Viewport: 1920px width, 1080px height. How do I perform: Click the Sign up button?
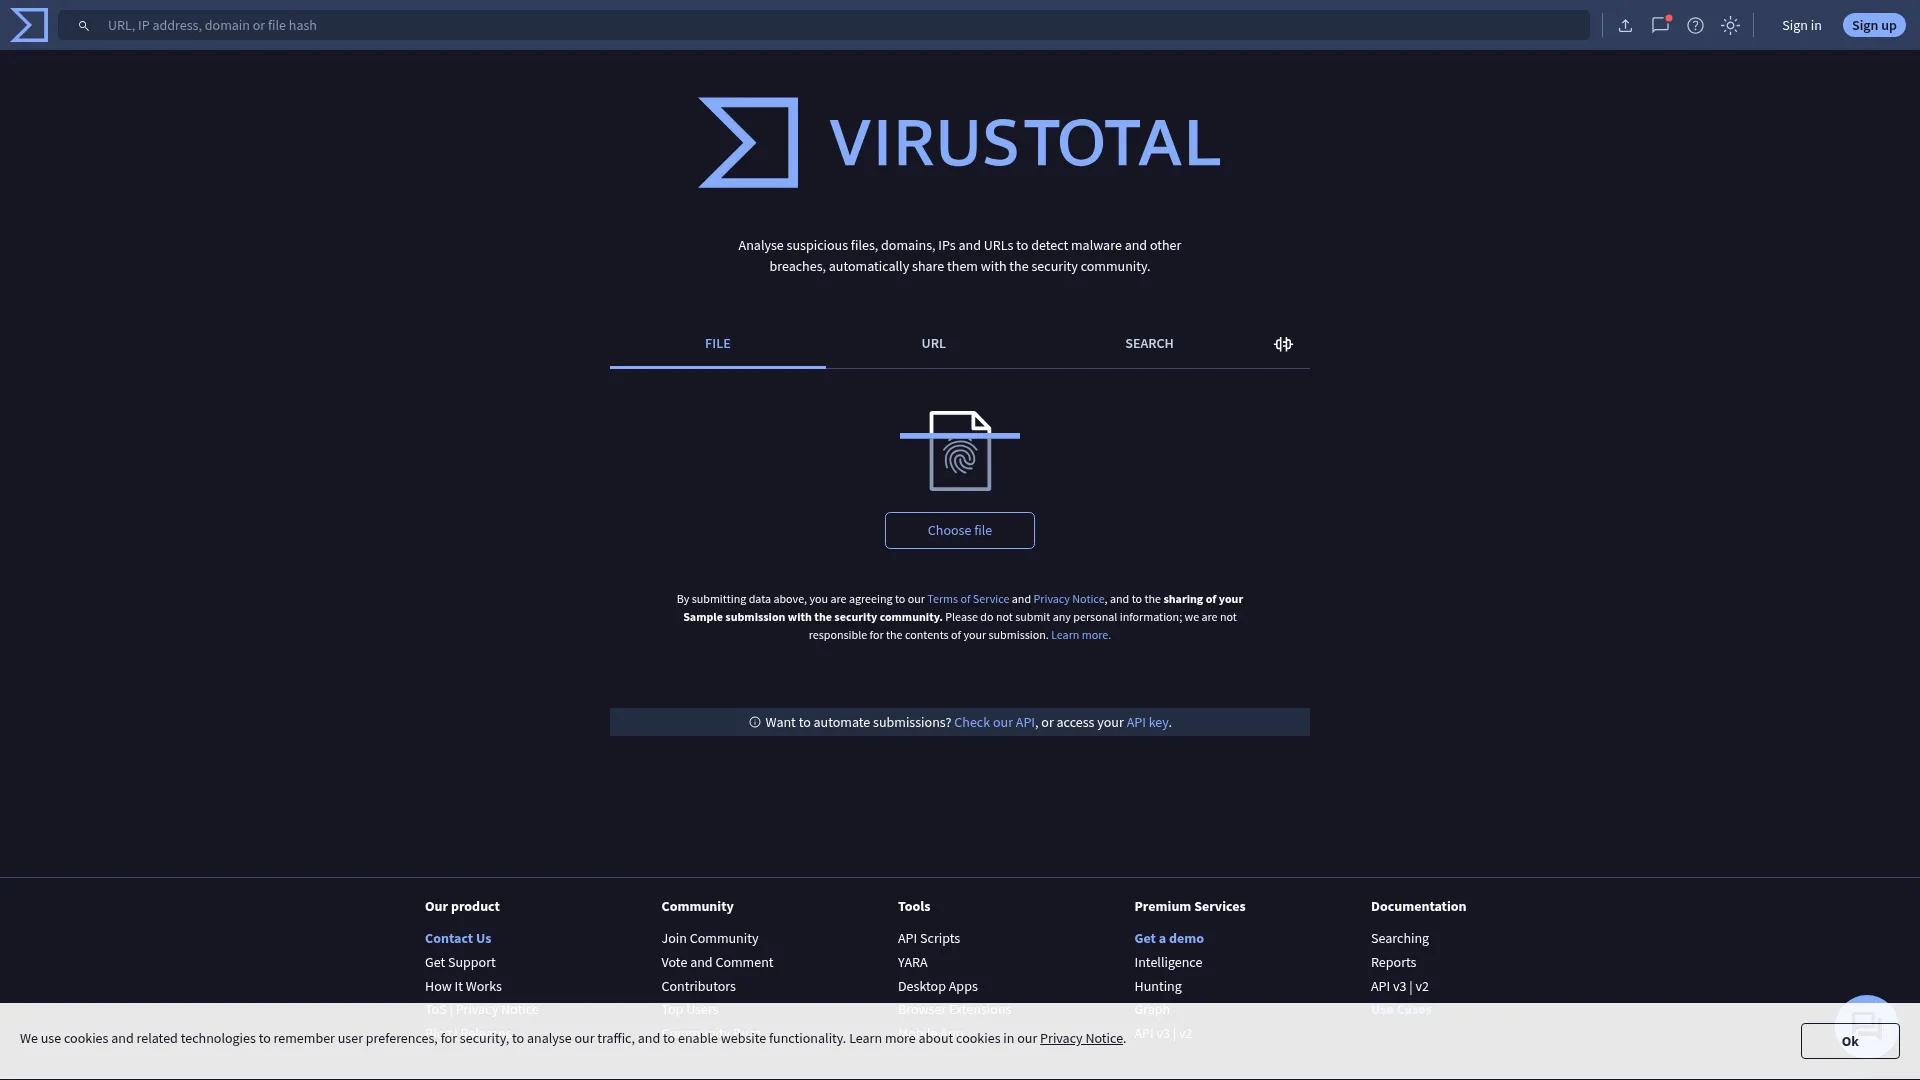pos(1874,25)
